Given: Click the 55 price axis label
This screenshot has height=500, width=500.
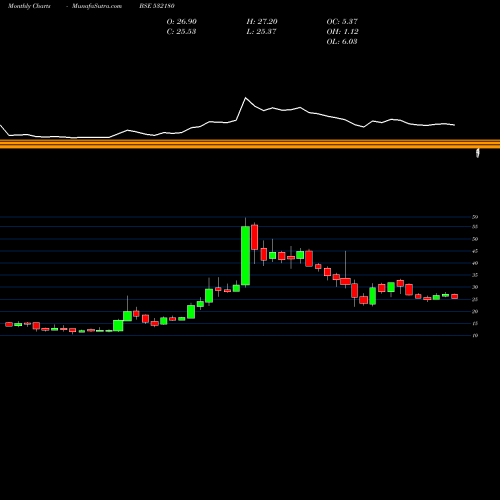Looking at the screenshot, I should click(475, 227).
